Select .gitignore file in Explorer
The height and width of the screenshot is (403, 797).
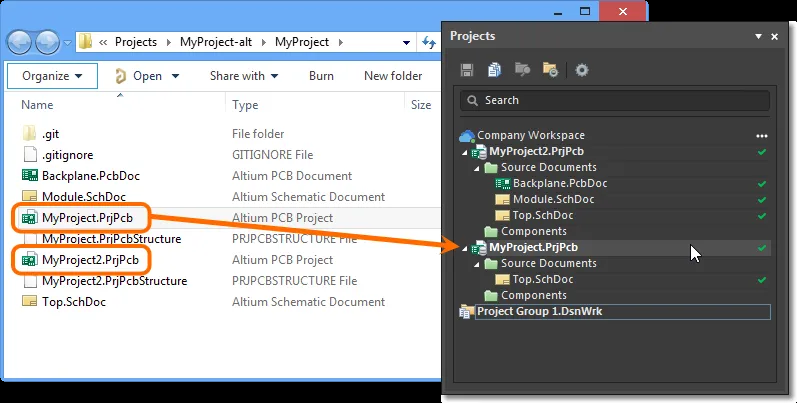tap(68, 154)
